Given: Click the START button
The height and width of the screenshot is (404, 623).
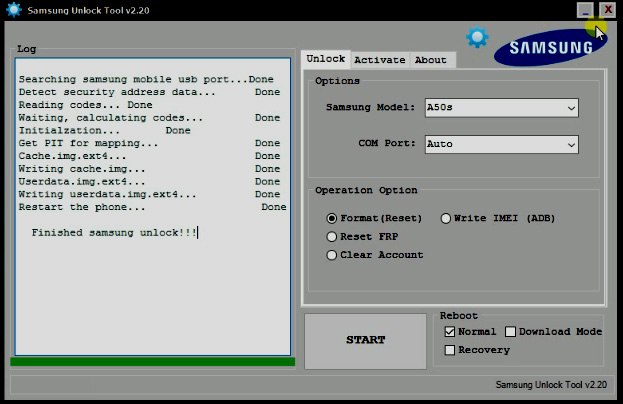Looking at the screenshot, I should 366,341.
